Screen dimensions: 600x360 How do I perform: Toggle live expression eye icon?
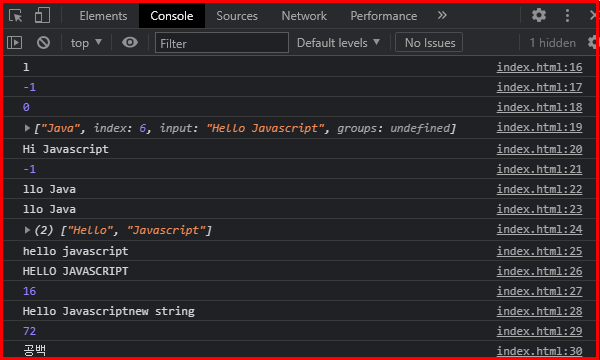tap(130, 42)
